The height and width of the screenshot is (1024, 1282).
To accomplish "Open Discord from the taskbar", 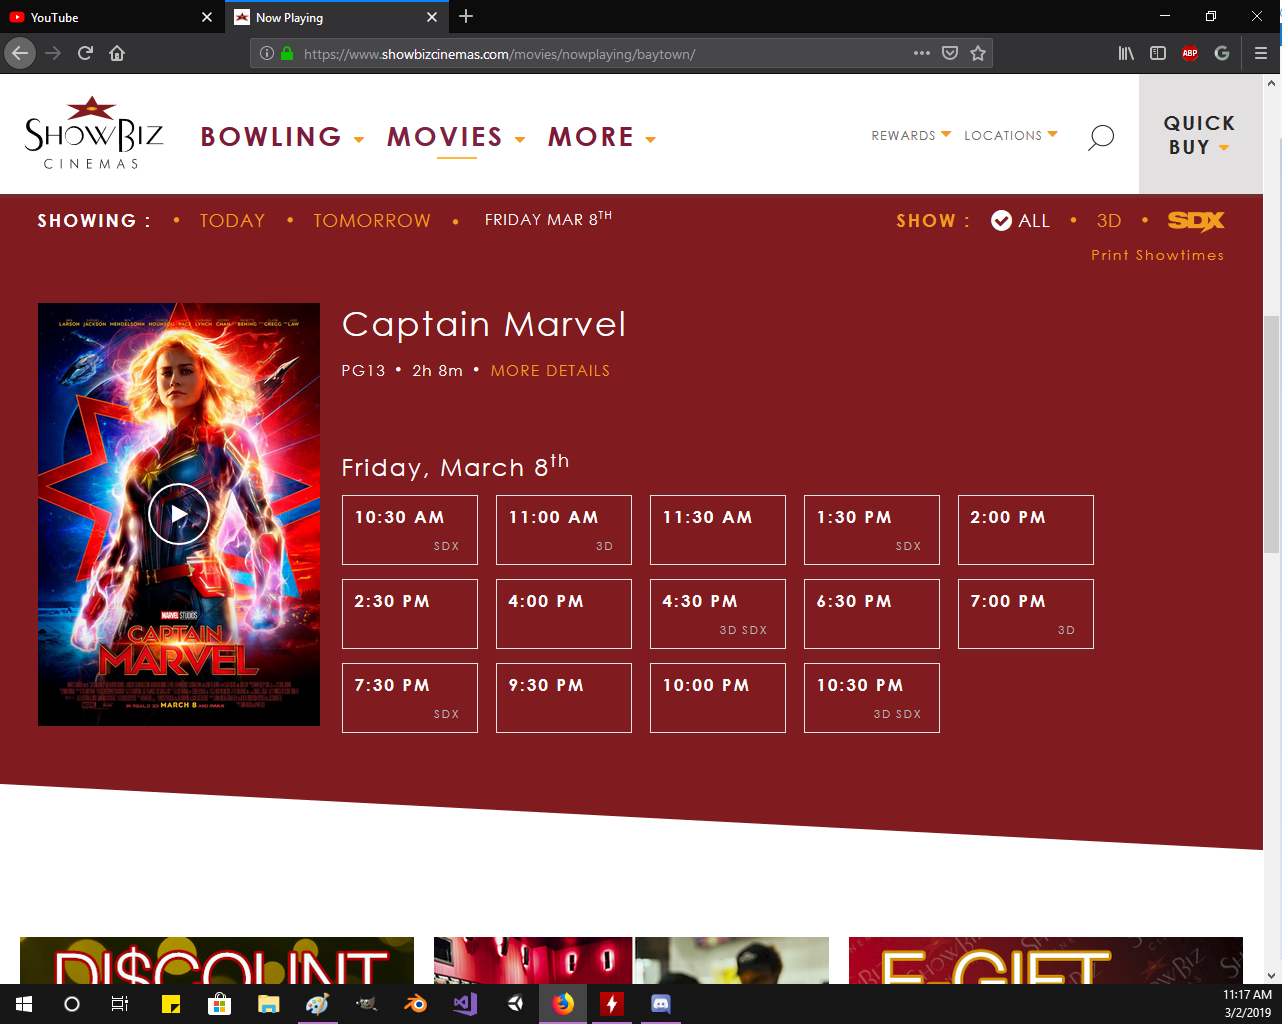I will [661, 1004].
